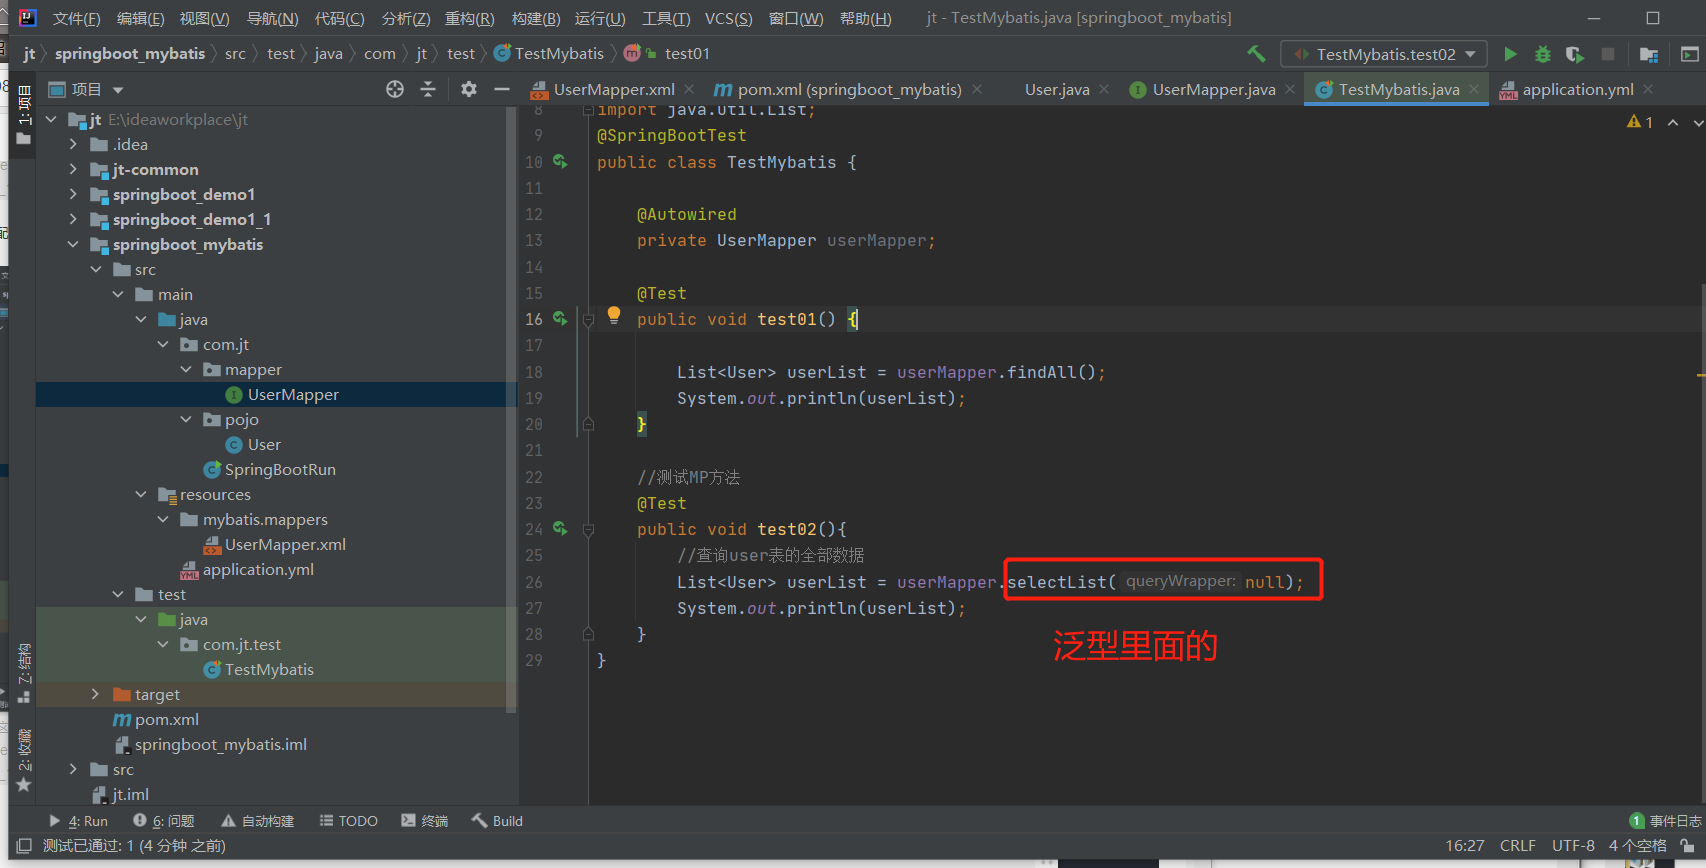The width and height of the screenshot is (1706, 868).
Task: Click run gutter icon for test01
Action: click(560, 318)
